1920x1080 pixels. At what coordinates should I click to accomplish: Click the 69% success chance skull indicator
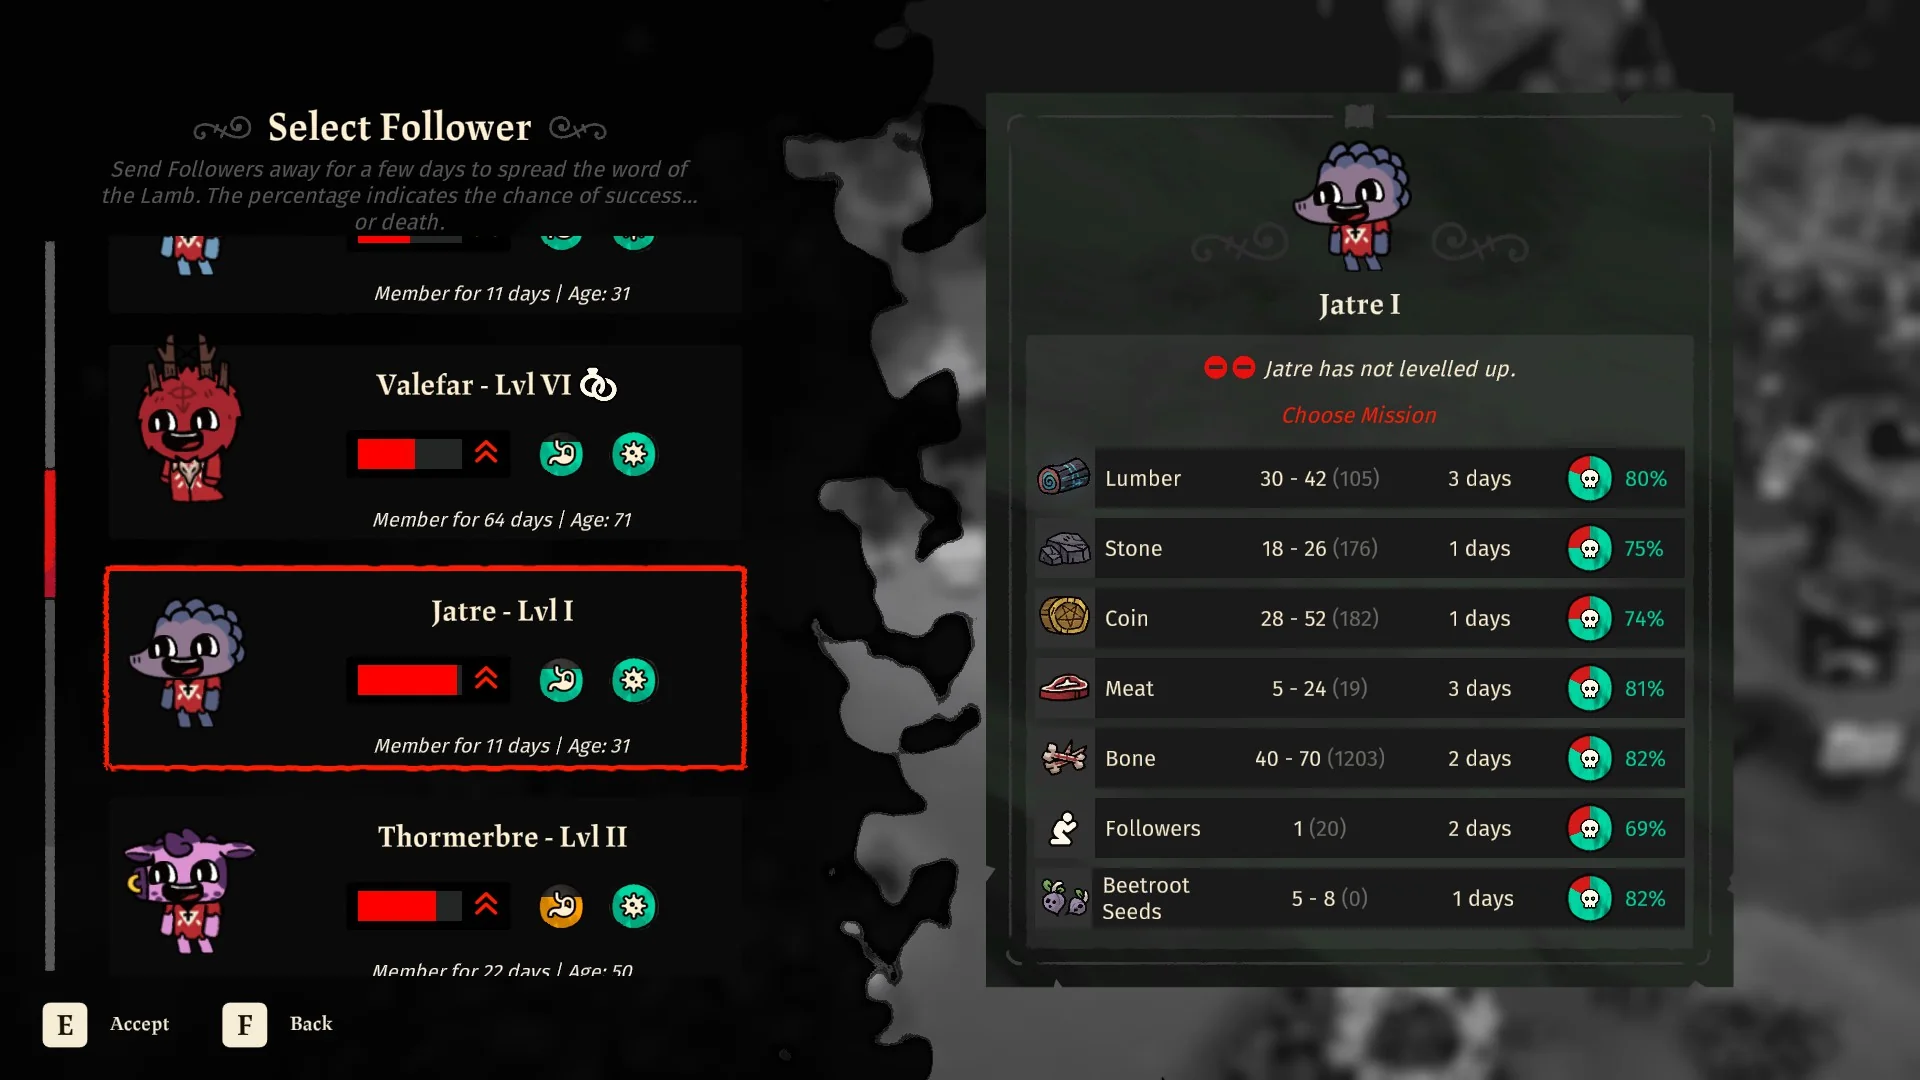coord(1589,828)
